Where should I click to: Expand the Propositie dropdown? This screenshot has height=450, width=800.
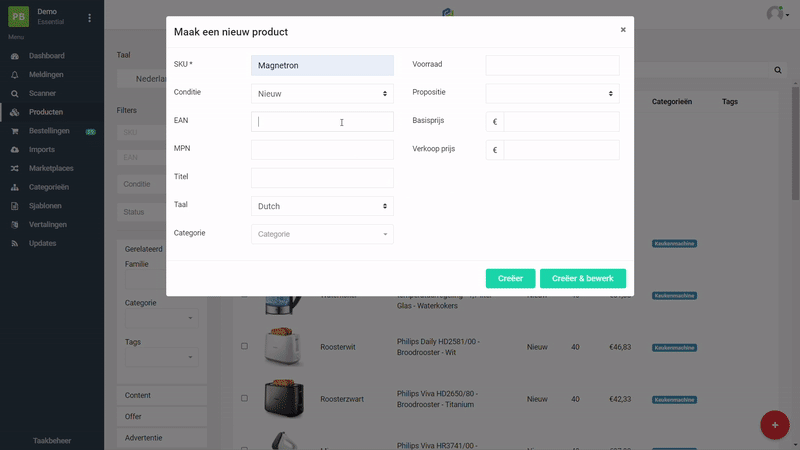(x=552, y=93)
